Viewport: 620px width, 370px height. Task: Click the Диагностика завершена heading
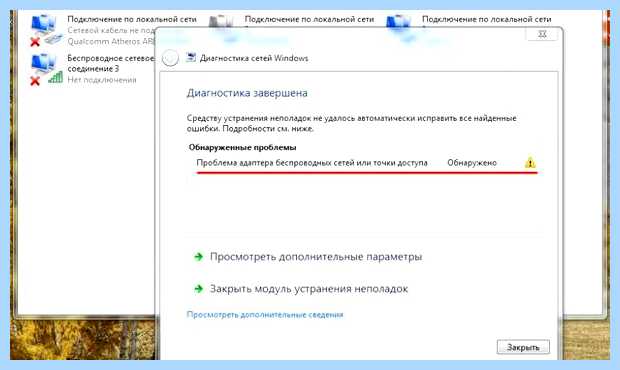click(247, 93)
